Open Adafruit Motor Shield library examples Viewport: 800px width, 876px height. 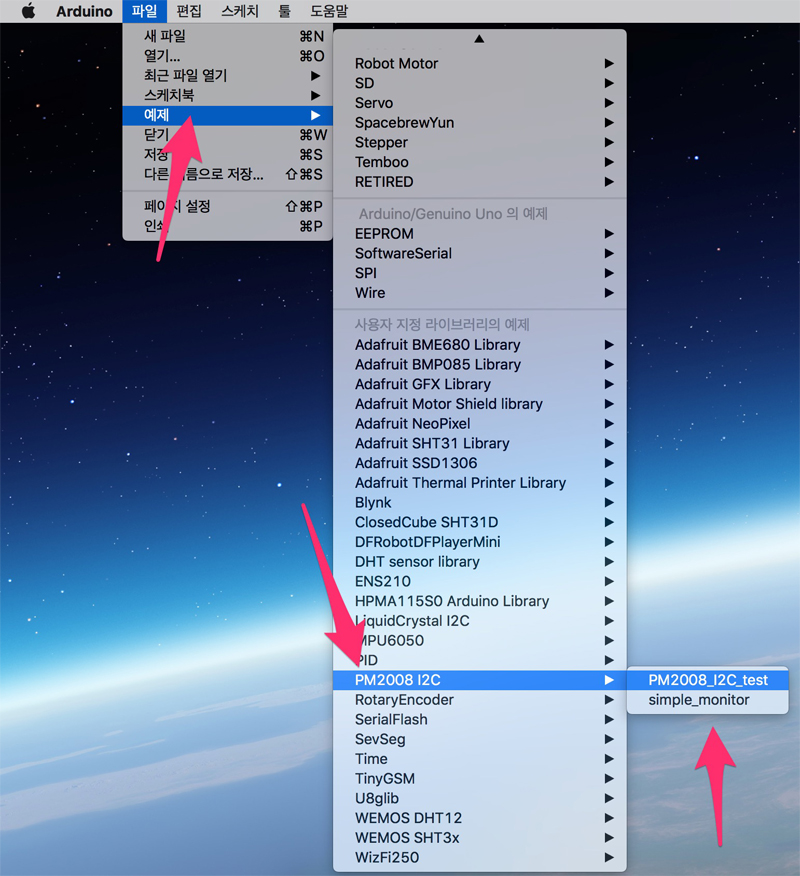point(479,404)
